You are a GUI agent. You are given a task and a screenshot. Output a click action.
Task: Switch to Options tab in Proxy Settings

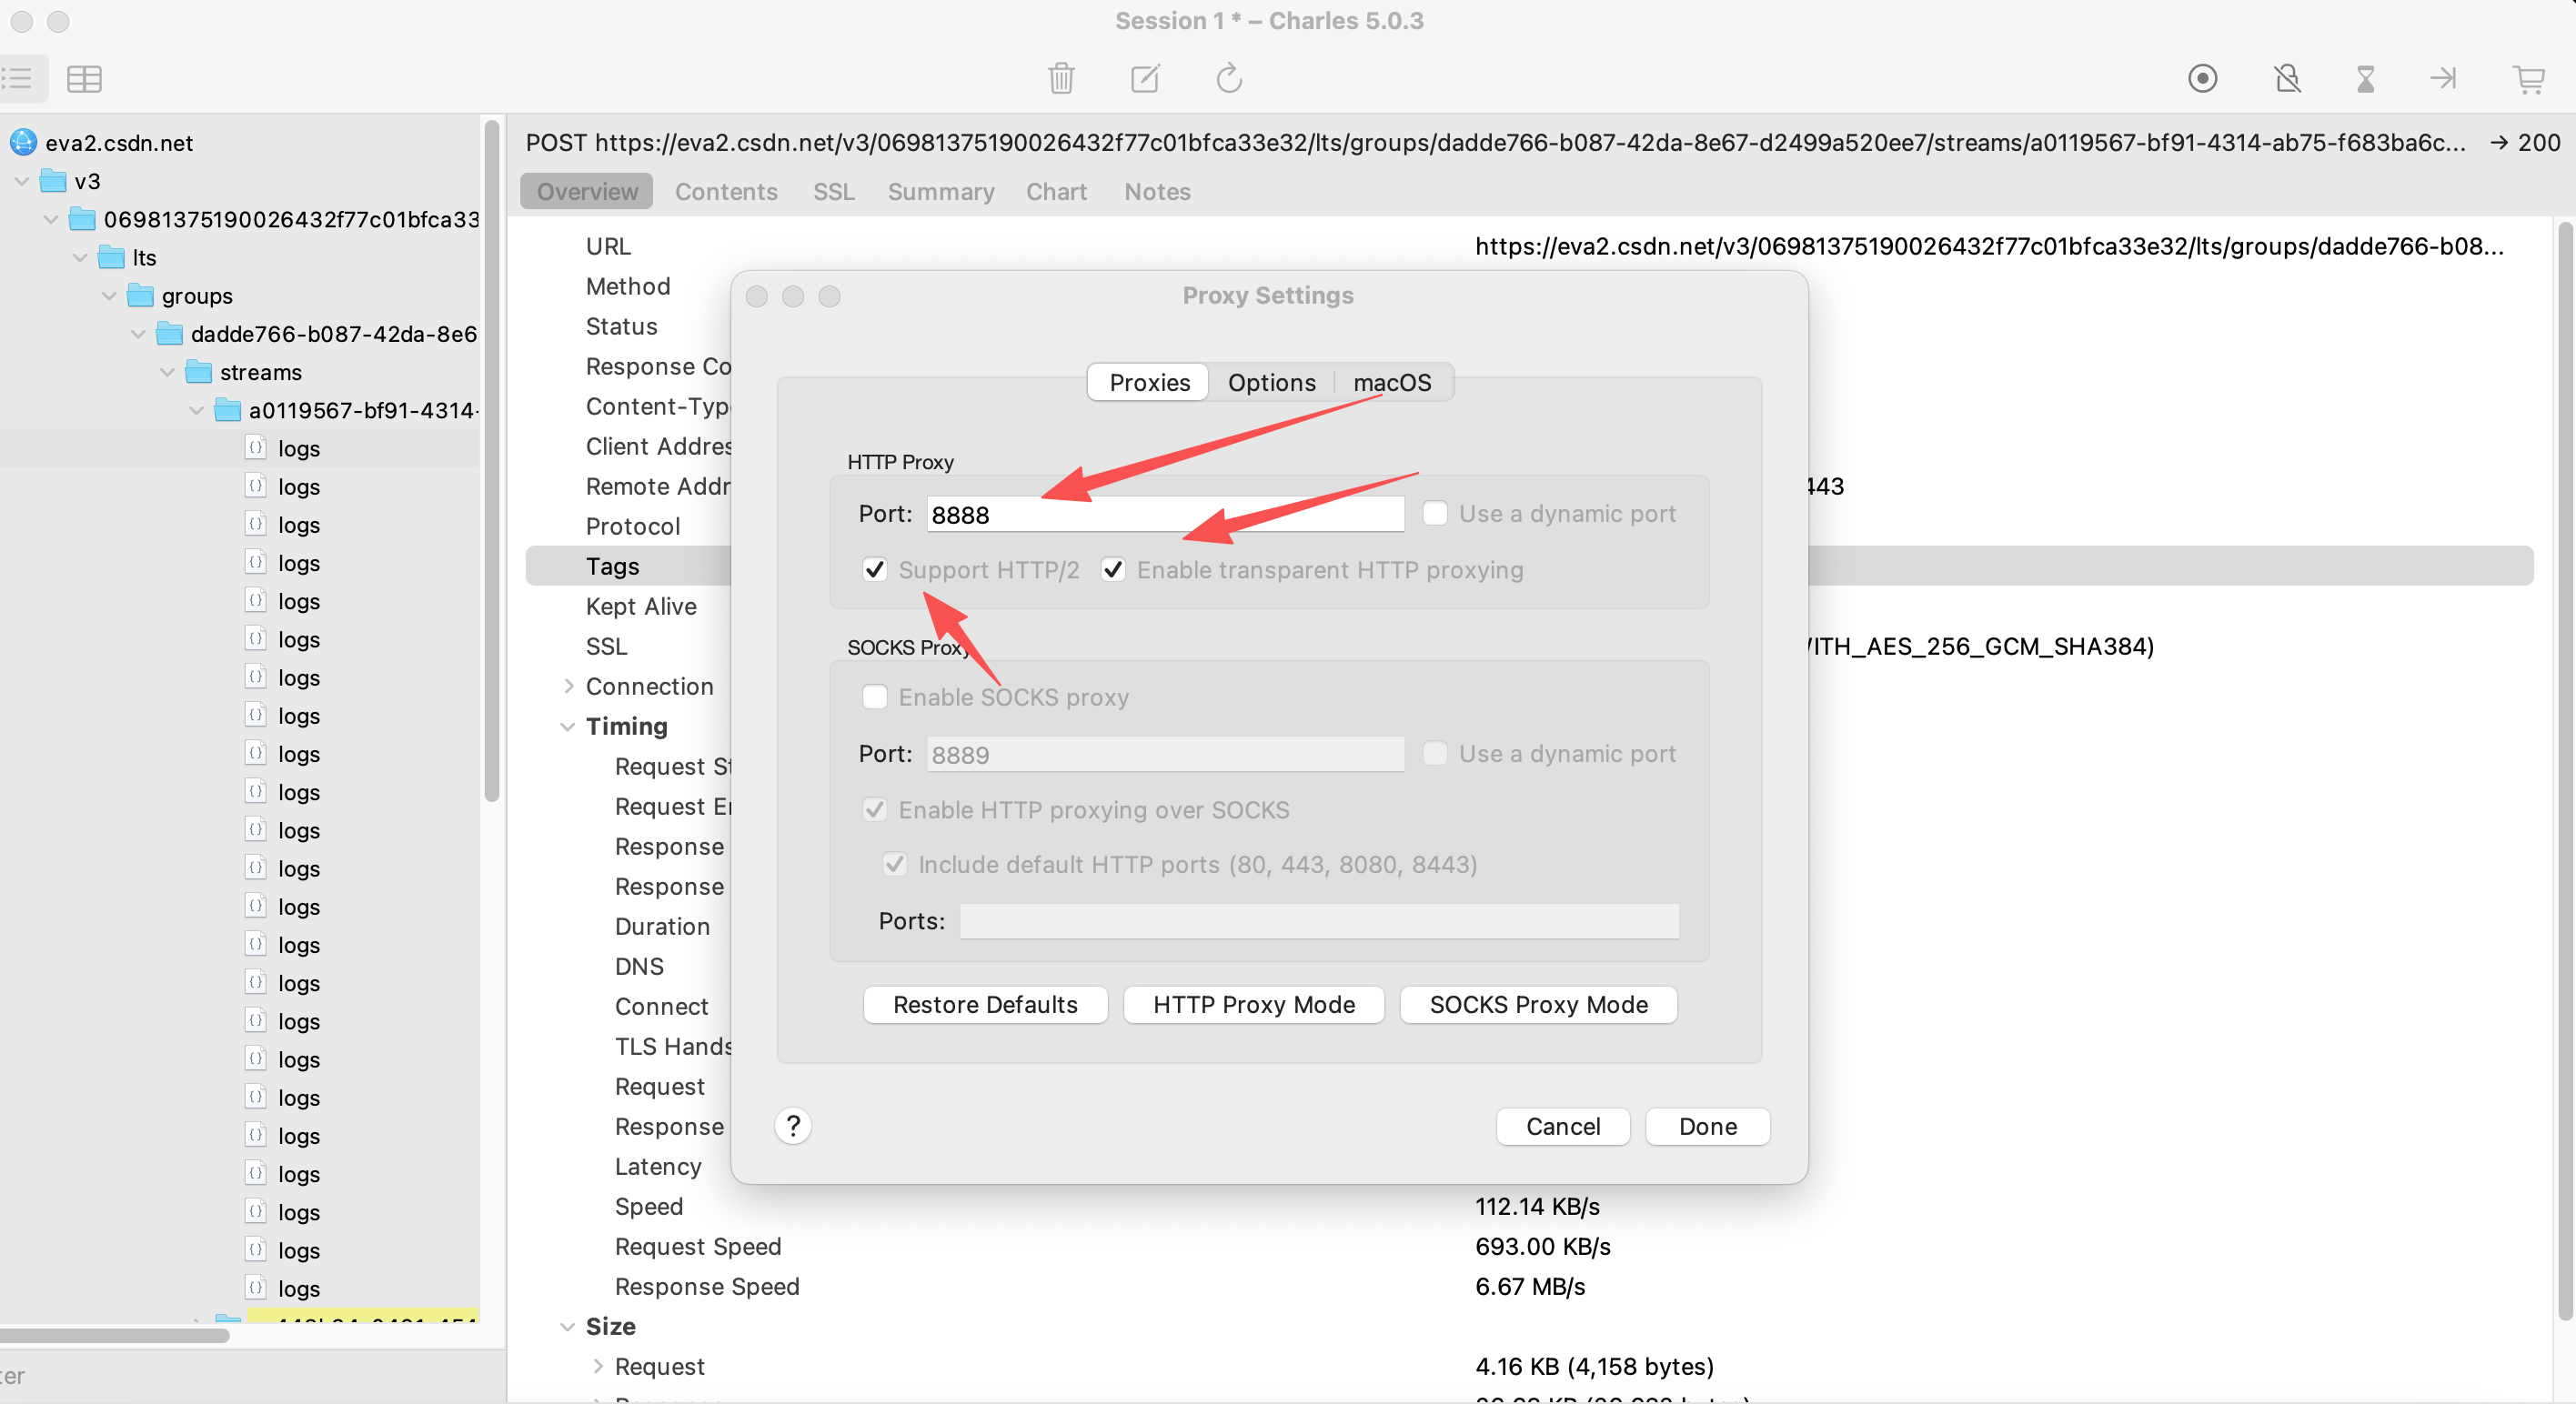1271,383
